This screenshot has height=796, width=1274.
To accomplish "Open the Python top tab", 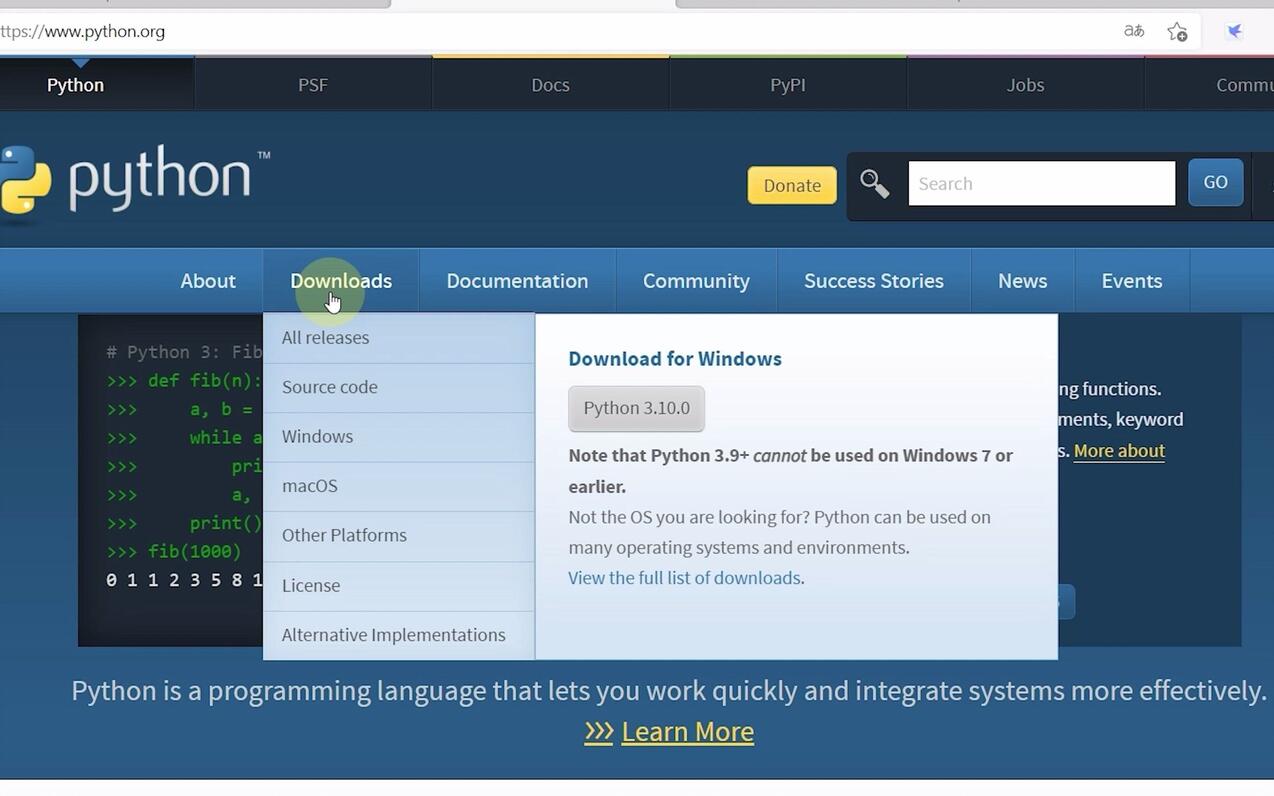I will click(75, 85).
